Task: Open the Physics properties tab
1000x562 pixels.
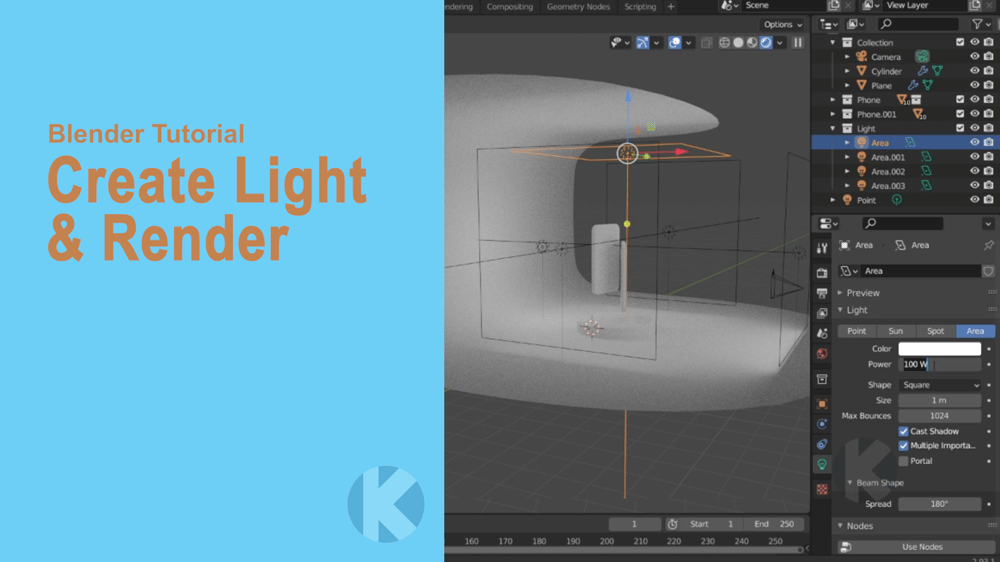Action: 822,424
